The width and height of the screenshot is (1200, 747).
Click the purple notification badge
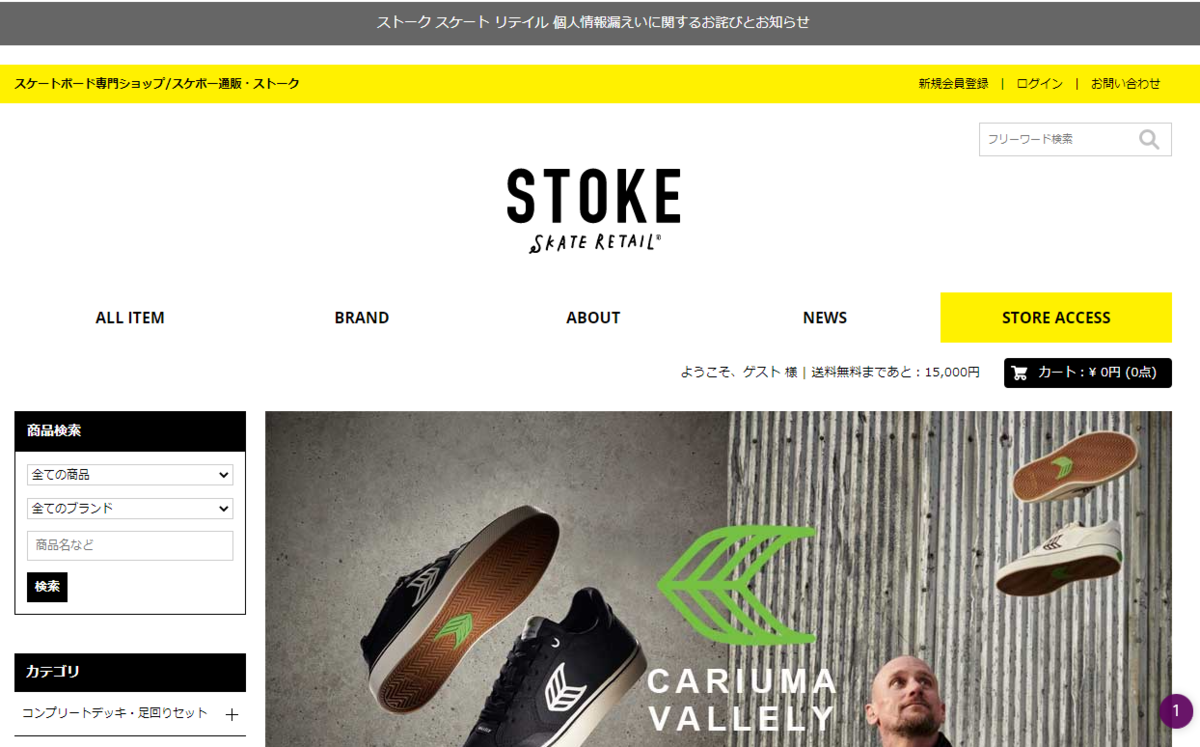click(1176, 711)
